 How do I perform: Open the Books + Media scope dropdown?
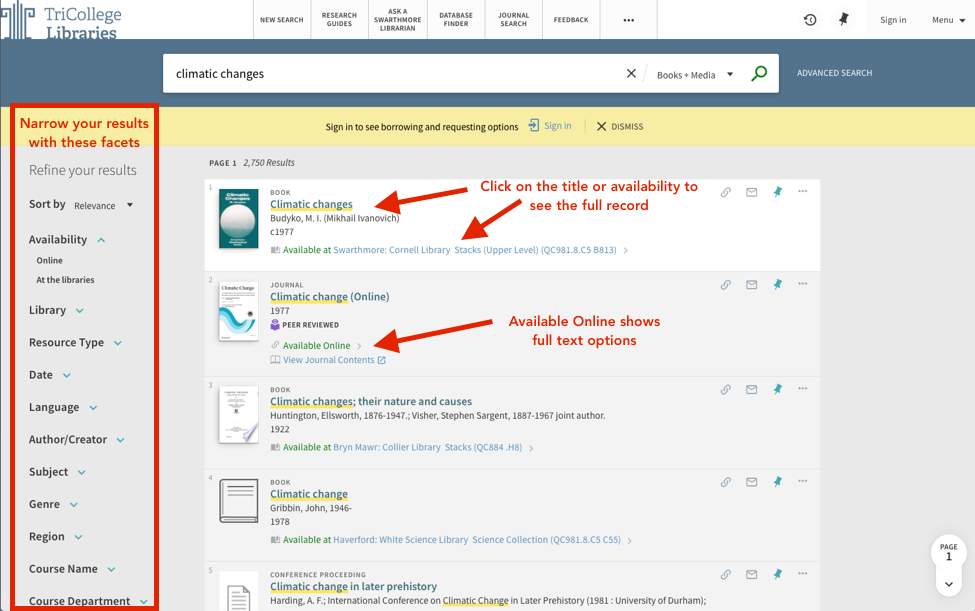pos(695,75)
